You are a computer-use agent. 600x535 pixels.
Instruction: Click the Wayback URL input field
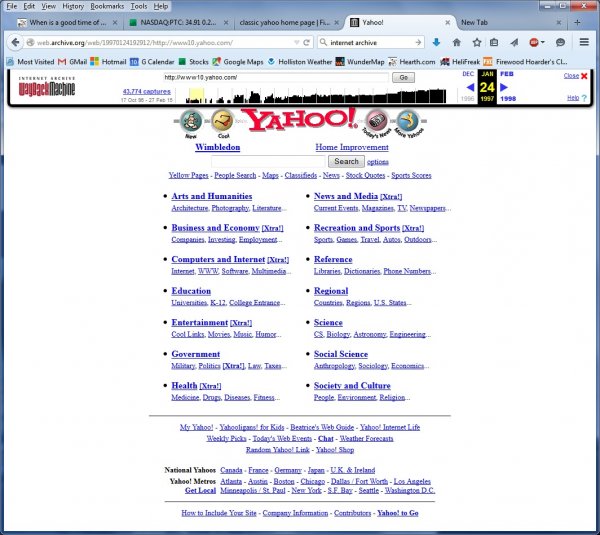pyautogui.click(x=276, y=77)
